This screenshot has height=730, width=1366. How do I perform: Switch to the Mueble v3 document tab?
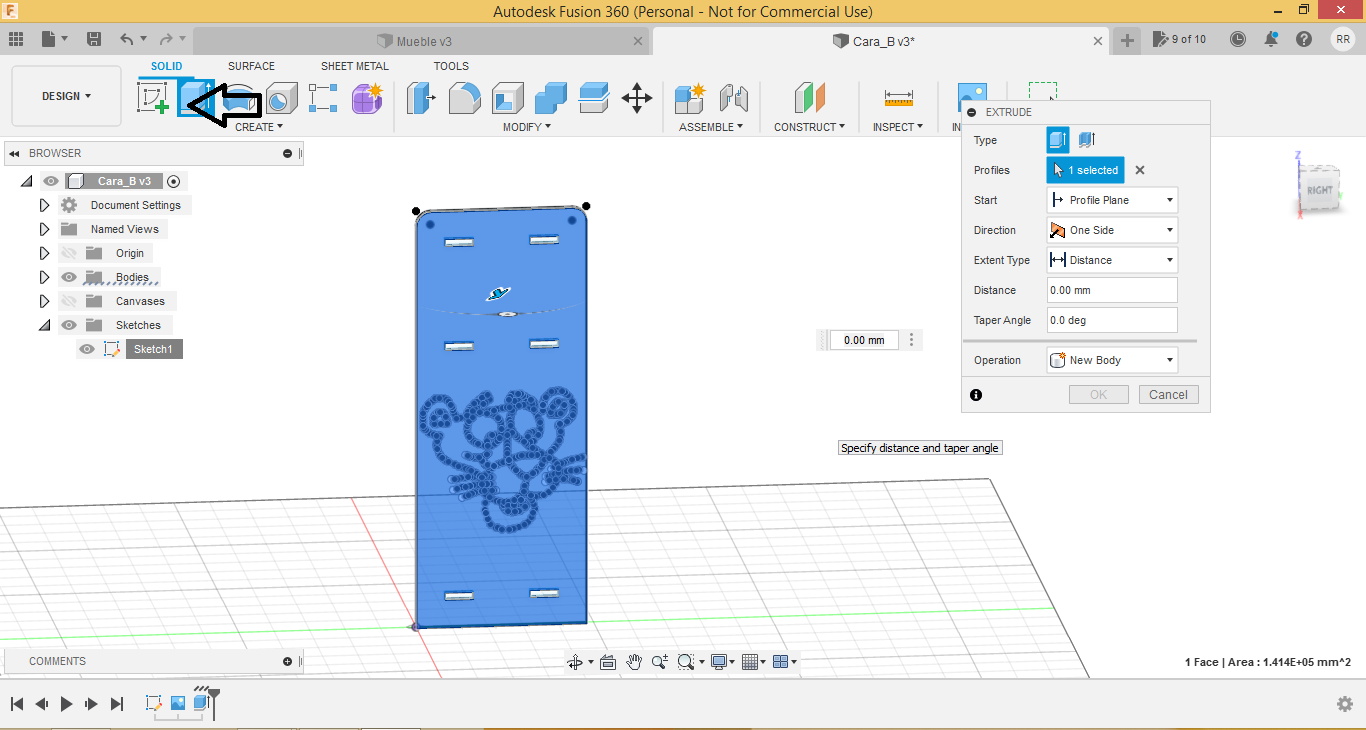tap(422, 41)
